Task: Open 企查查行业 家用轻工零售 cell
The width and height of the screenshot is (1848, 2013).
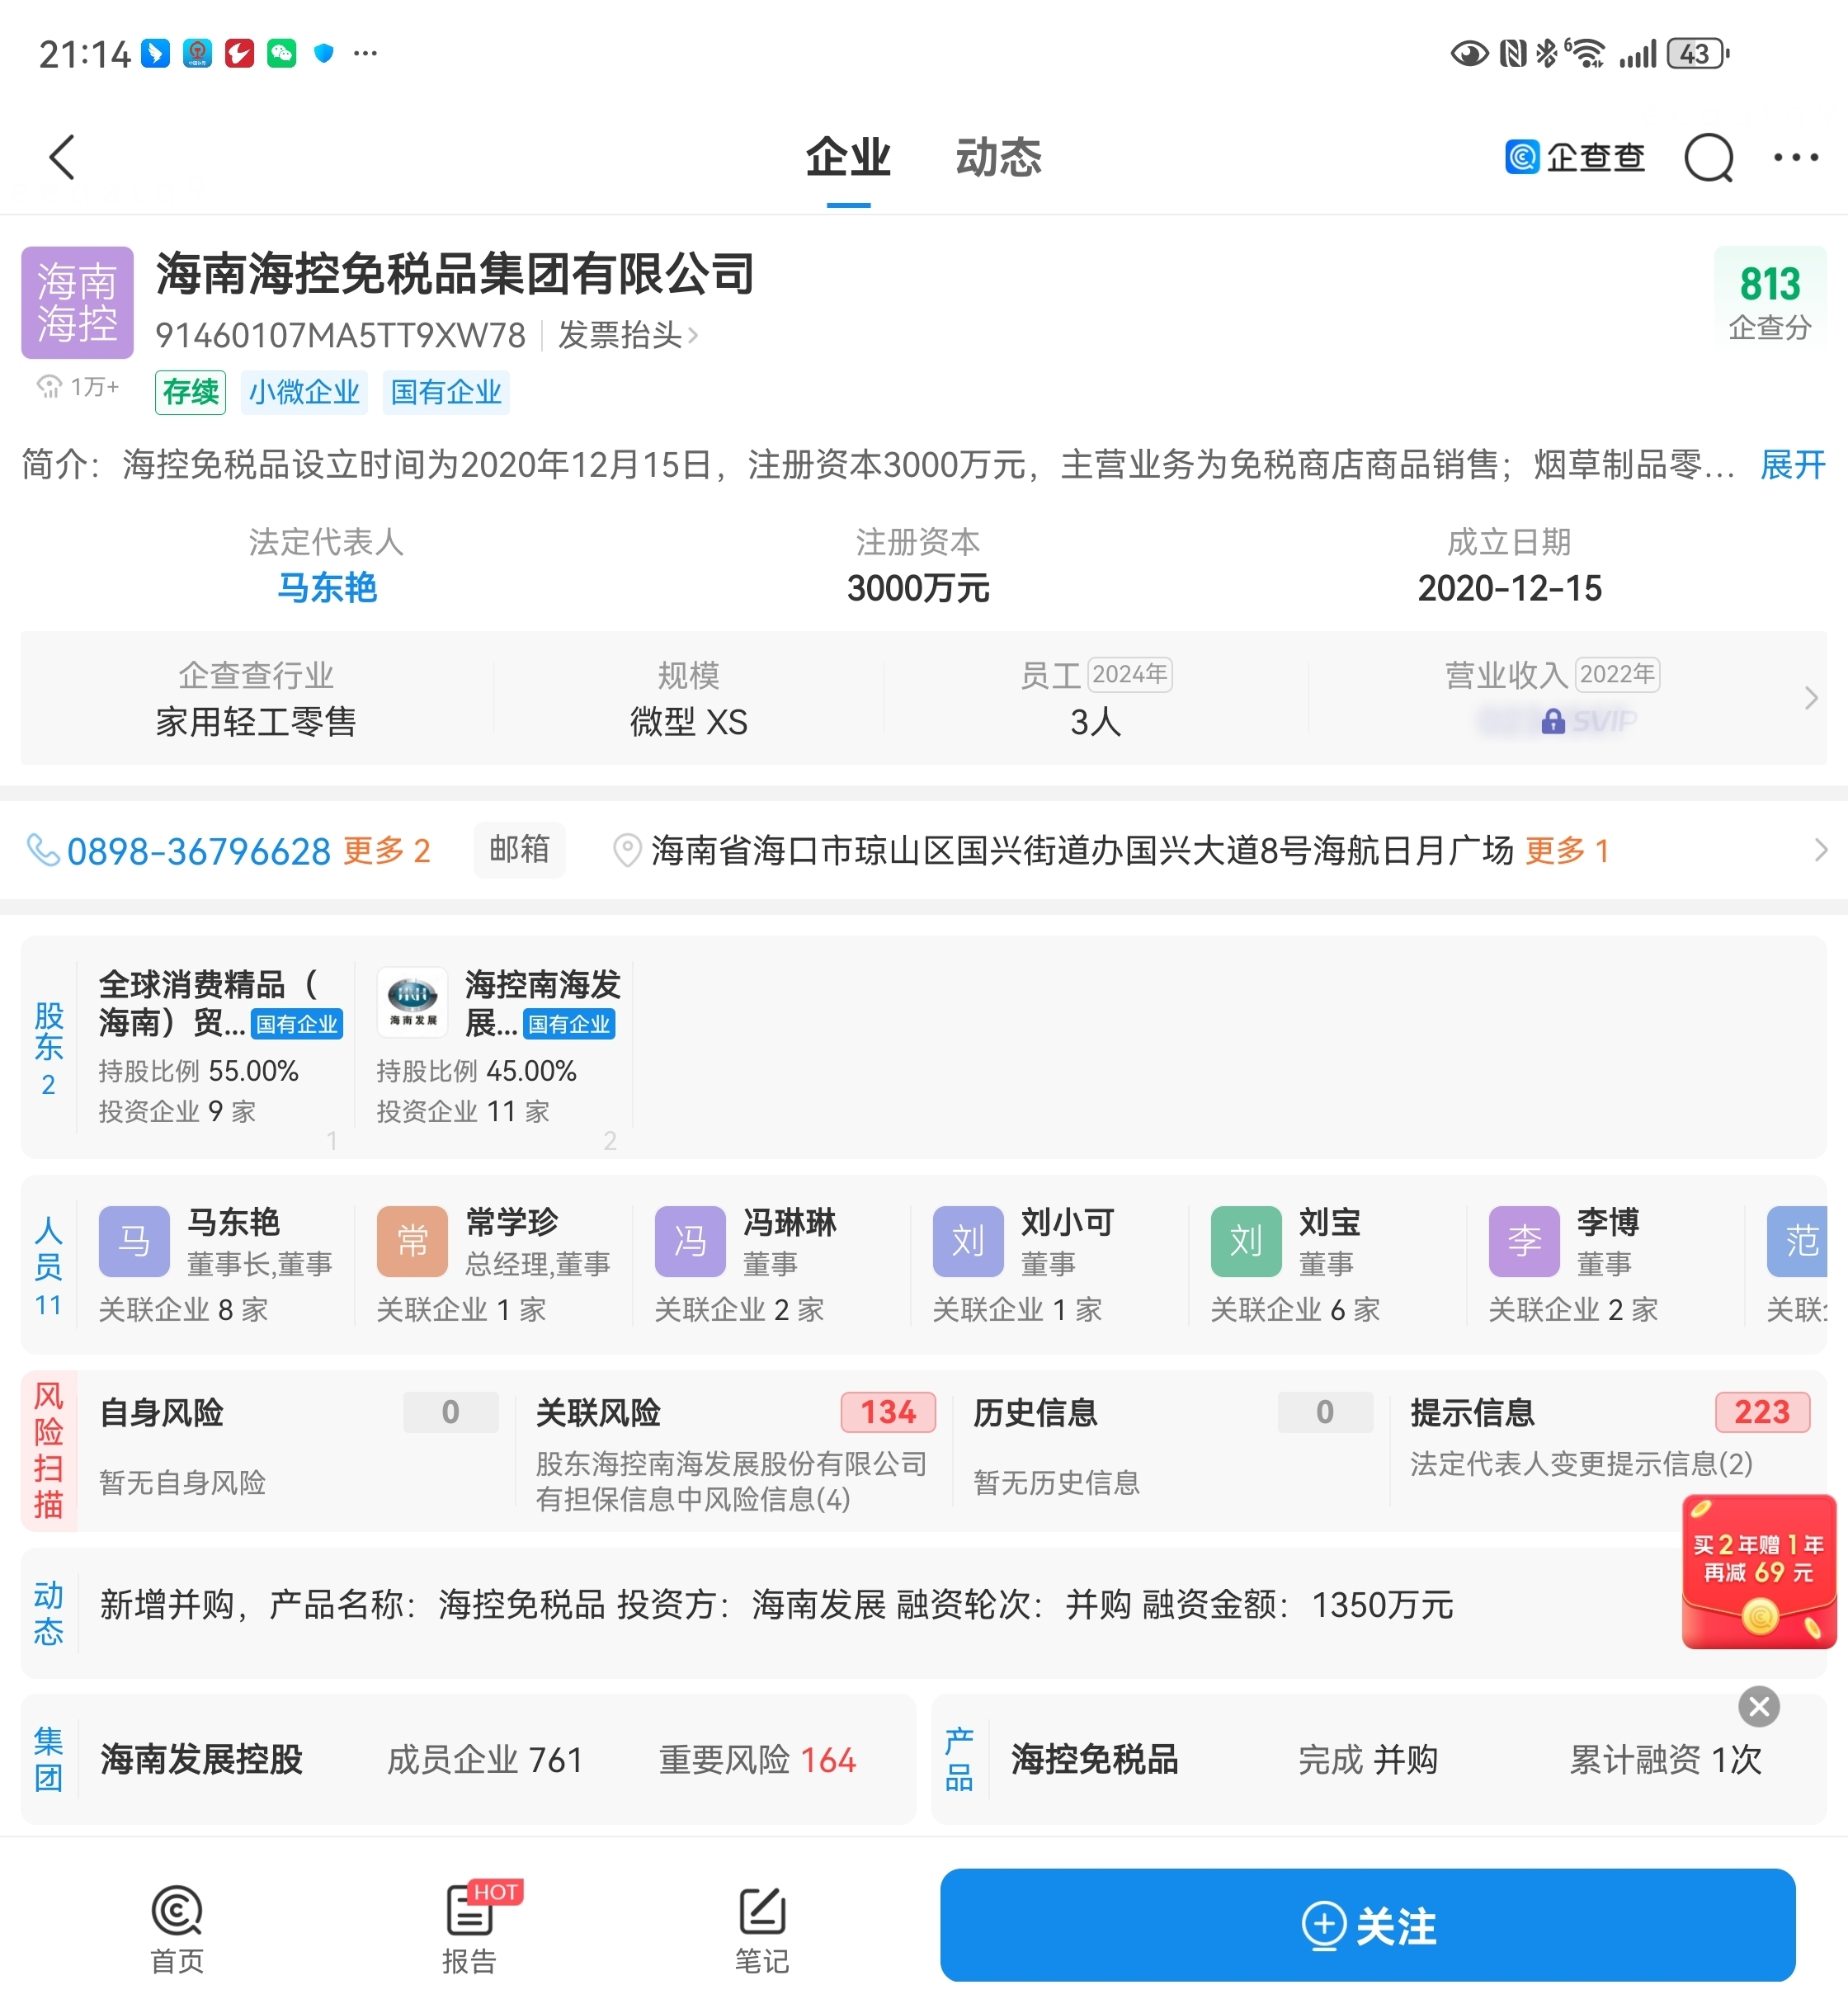Action: click(256, 698)
